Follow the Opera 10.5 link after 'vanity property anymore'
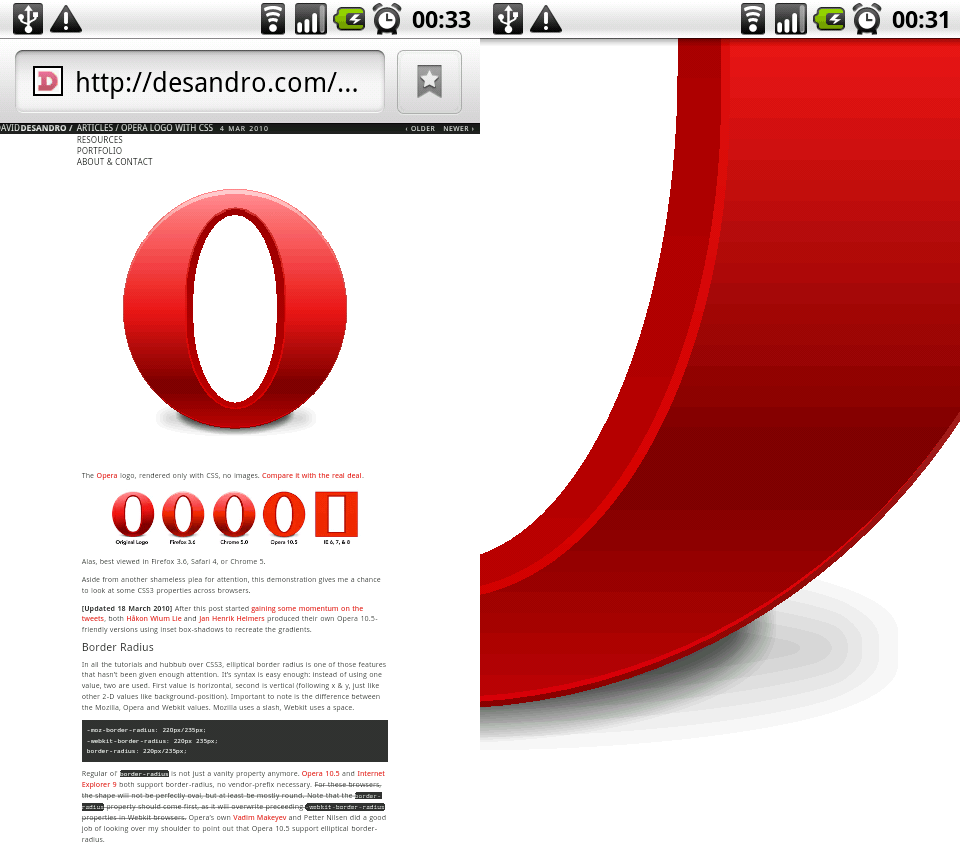 [x=320, y=773]
